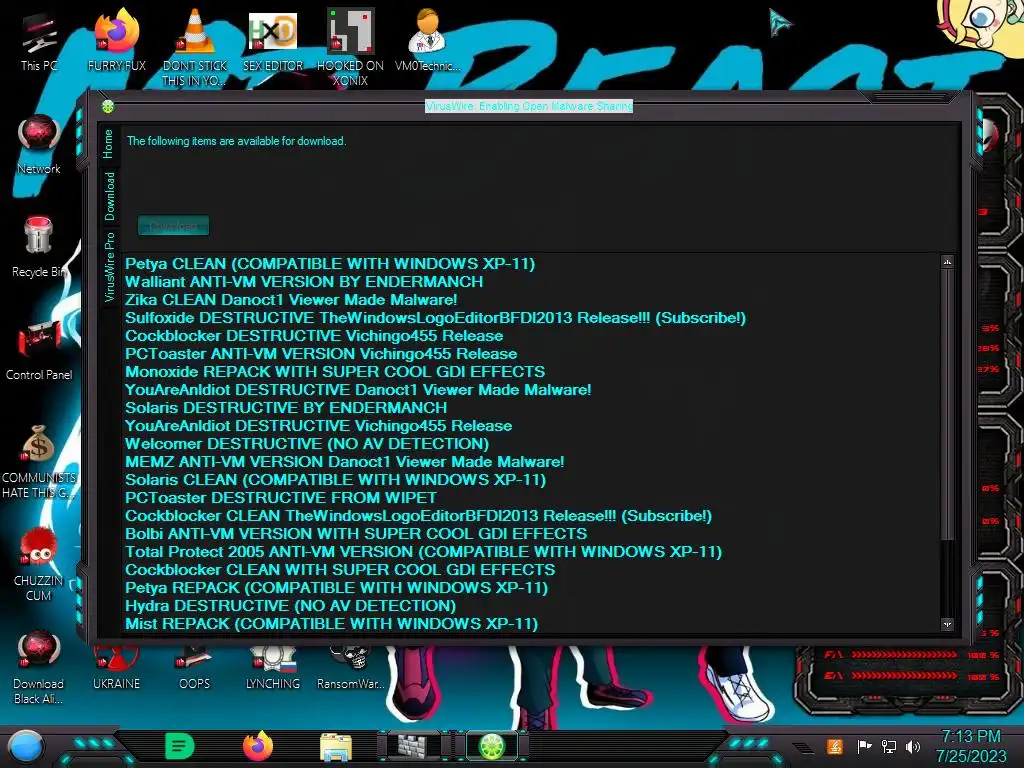Select Hydra DESTRUCTIVE list entry
Image resolution: width=1024 pixels, height=768 pixels.
click(291, 606)
